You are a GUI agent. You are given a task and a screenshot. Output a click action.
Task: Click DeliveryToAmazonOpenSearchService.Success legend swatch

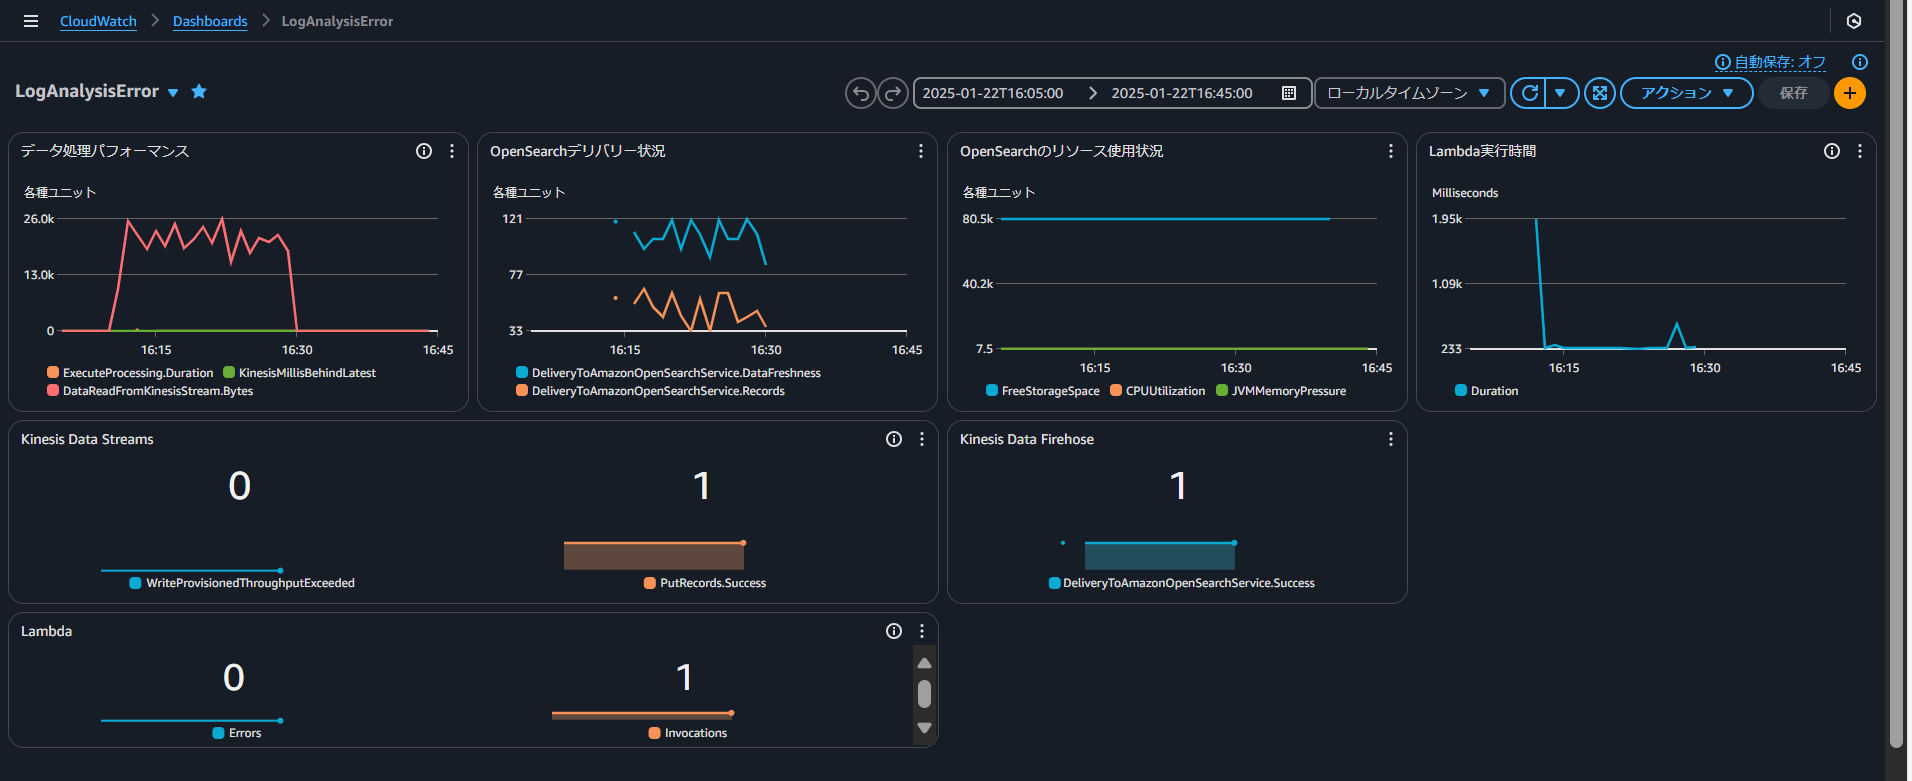point(1054,583)
